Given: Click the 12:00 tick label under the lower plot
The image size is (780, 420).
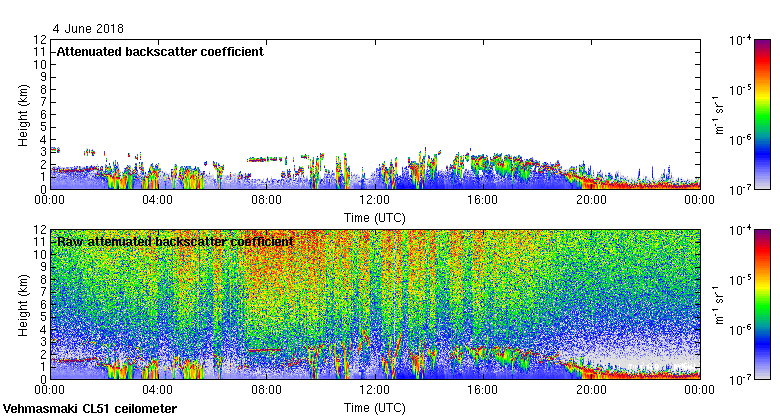Looking at the screenshot, I should point(375,390).
